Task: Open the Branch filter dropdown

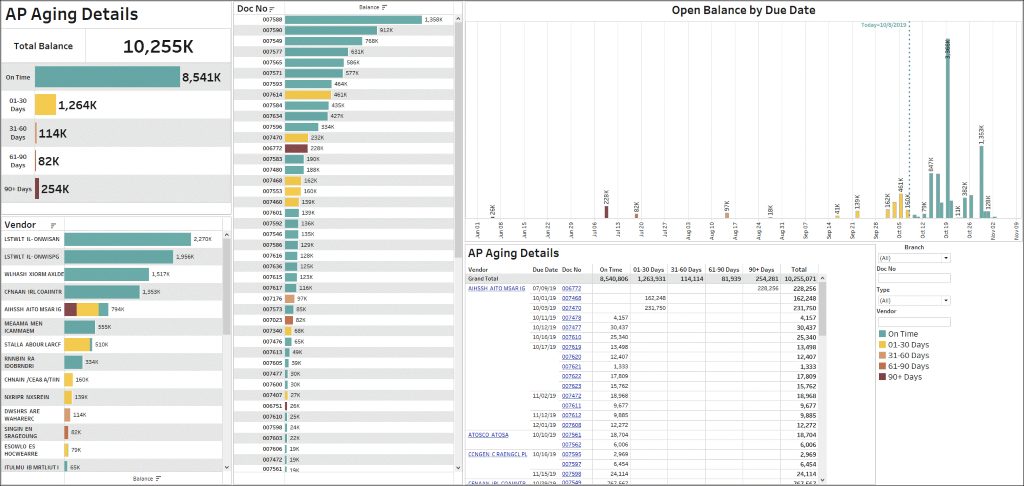Action: (914, 258)
